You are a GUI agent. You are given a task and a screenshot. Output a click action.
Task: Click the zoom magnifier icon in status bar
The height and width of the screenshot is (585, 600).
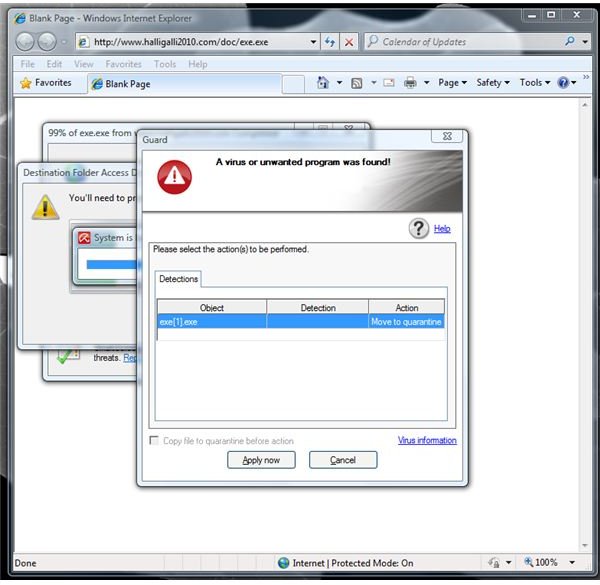529,562
